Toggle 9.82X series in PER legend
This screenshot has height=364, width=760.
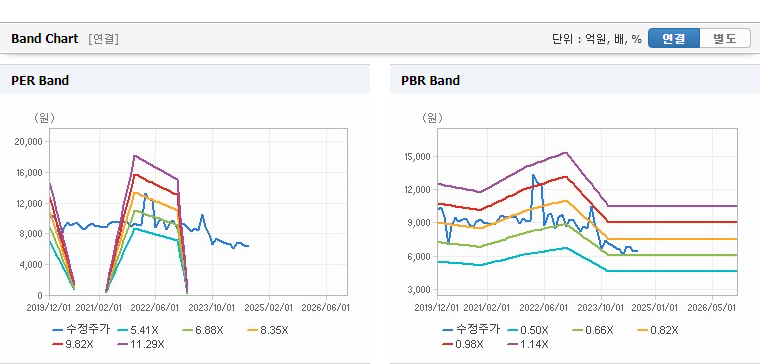point(74,345)
